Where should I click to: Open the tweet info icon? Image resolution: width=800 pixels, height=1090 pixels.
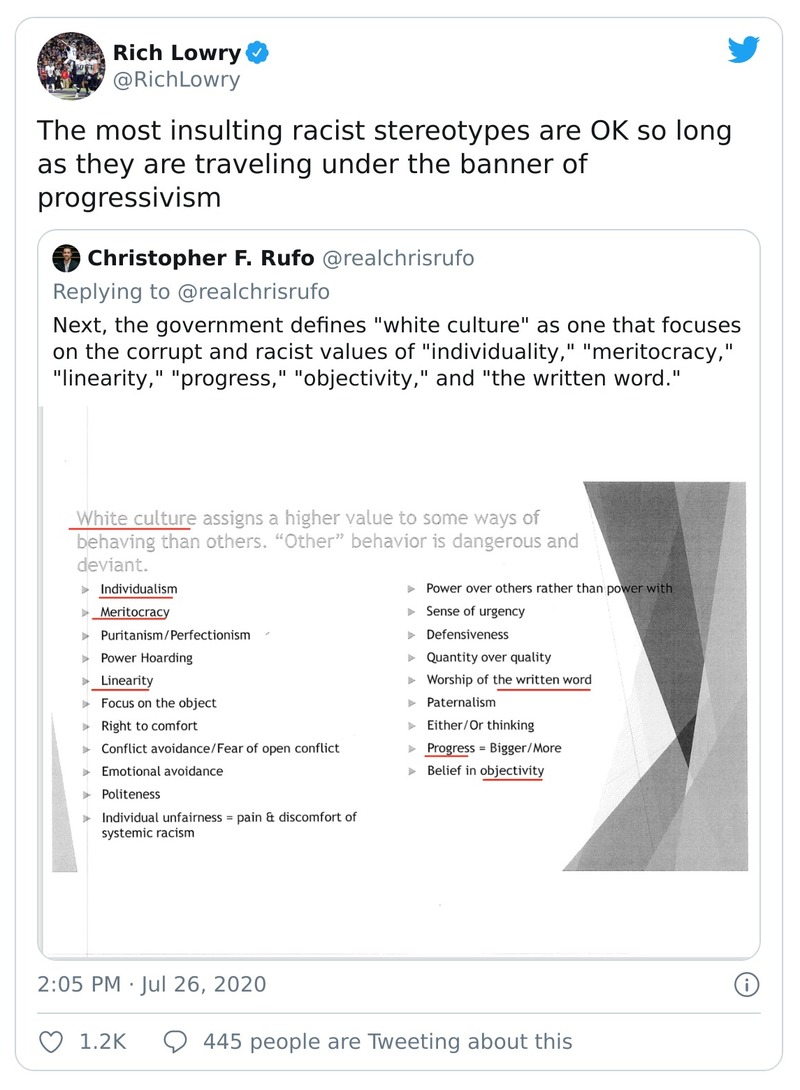(746, 985)
